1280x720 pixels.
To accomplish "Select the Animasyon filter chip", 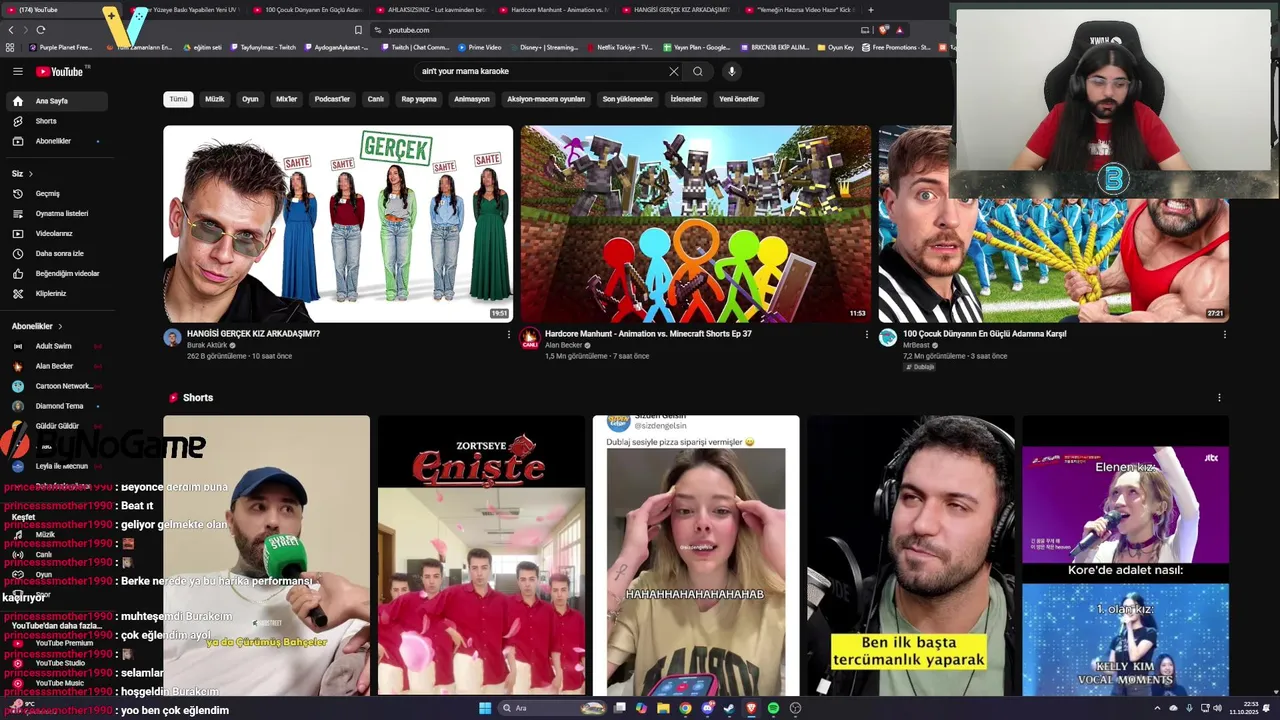I will pyautogui.click(x=472, y=99).
